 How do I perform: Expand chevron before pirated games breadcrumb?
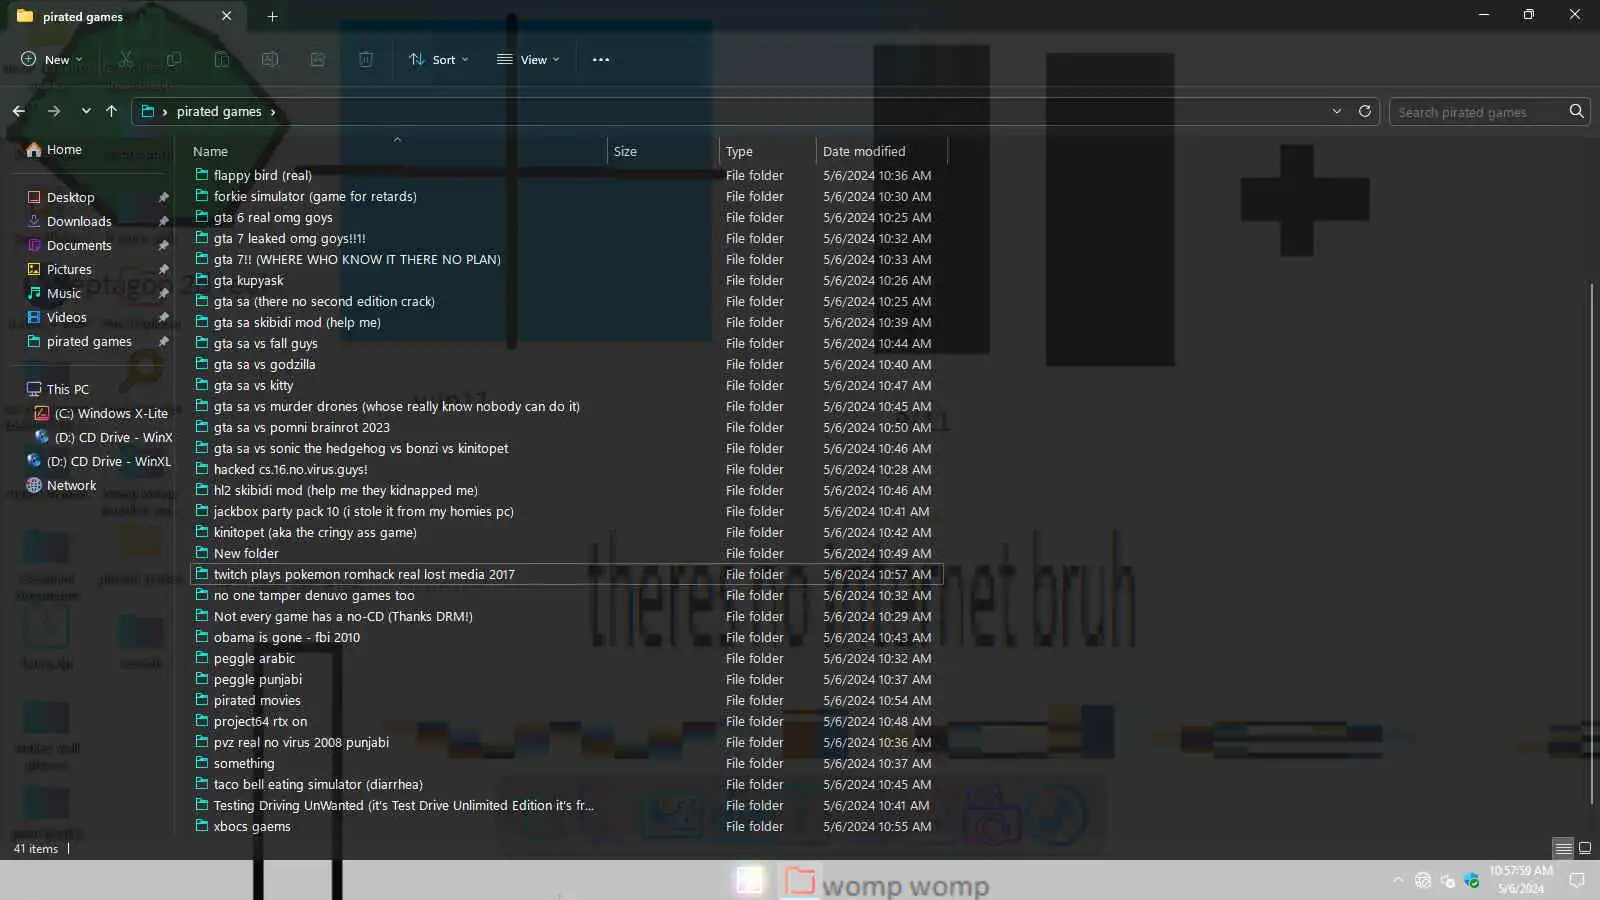[x=165, y=112]
